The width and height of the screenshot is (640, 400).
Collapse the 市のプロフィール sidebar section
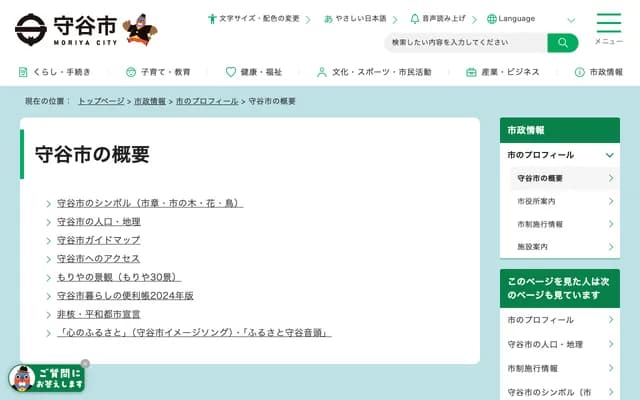pyautogui.click(x=609, y=155)
